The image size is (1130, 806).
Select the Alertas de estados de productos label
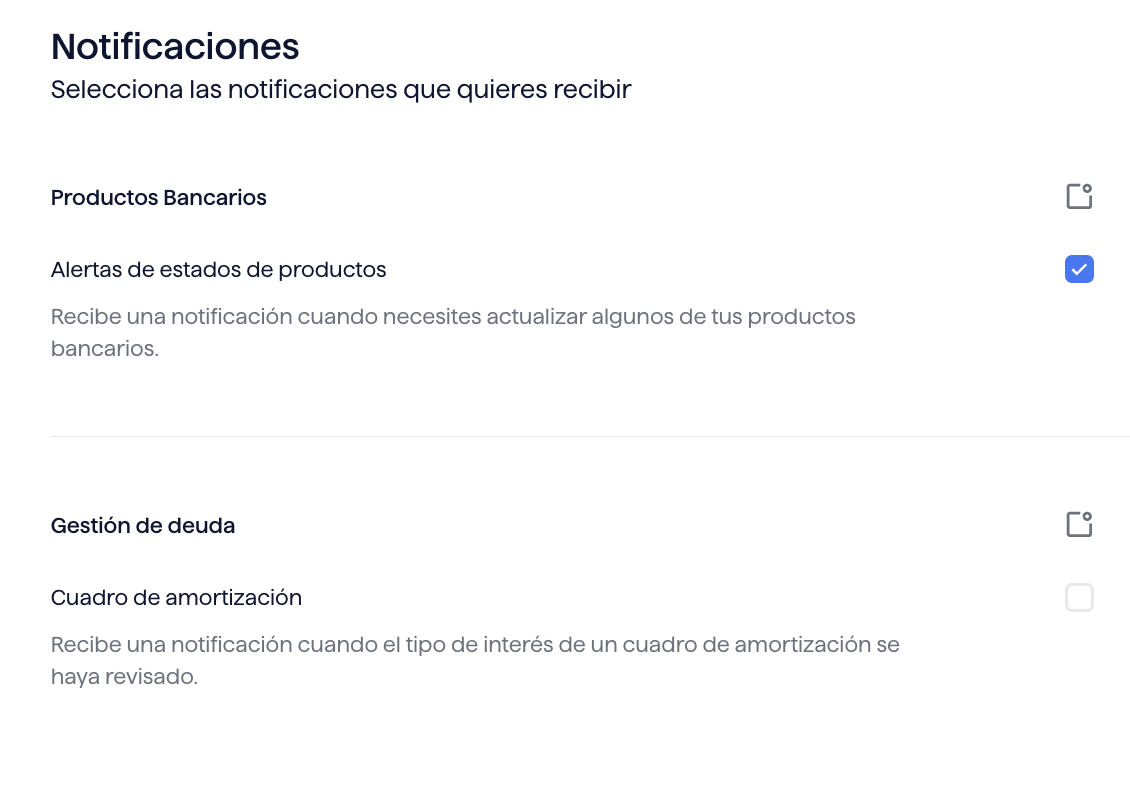[218, 270]
